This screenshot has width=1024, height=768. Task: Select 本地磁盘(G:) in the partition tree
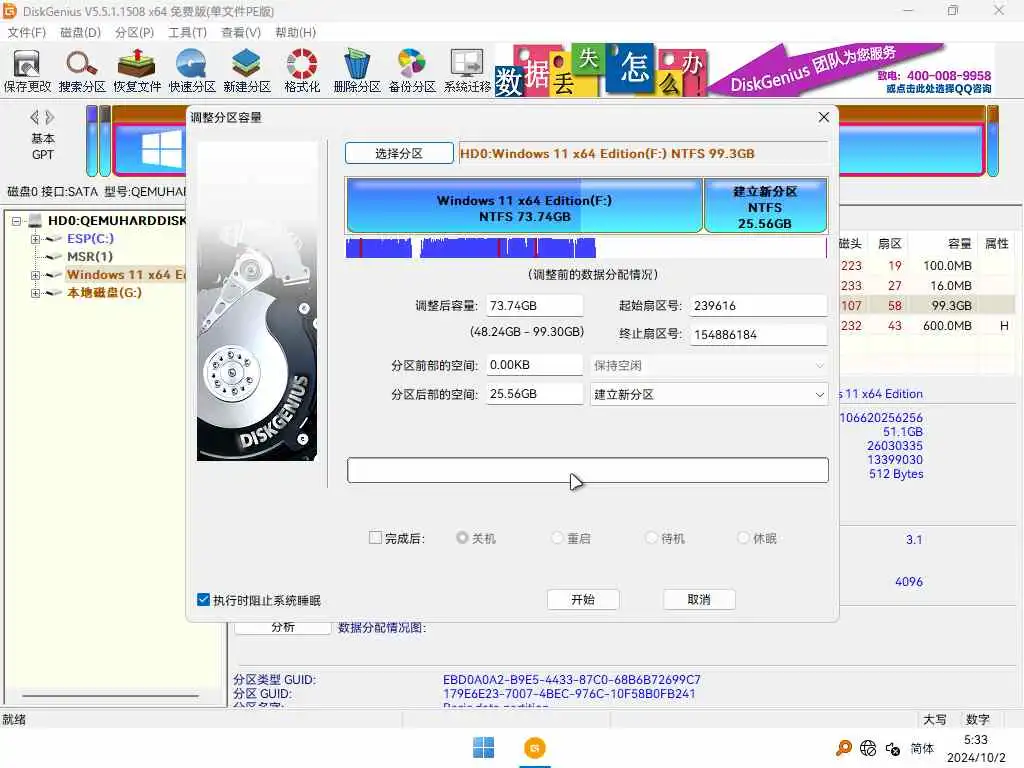[x=104, y=293]
